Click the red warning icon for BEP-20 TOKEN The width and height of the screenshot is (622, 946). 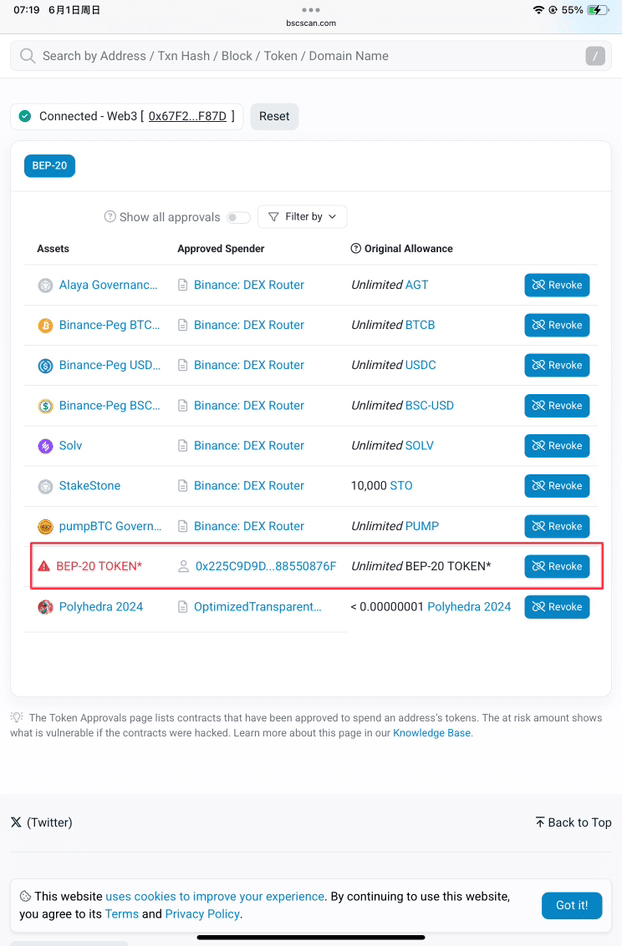pos(44,566)
